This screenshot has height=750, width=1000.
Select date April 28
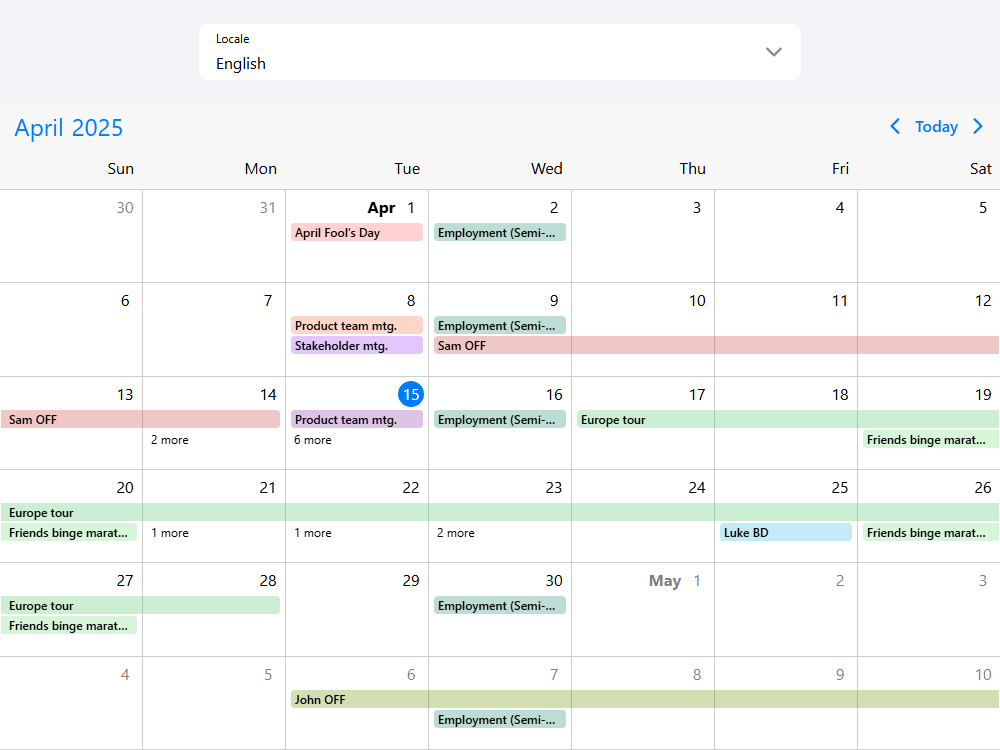(268, 582)
